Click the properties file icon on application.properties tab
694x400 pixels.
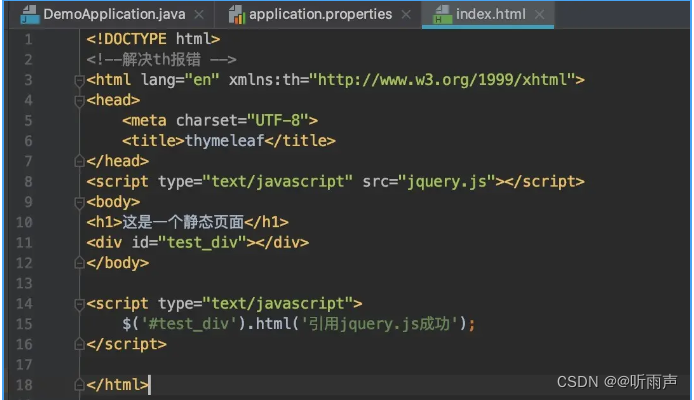point(237,14)
